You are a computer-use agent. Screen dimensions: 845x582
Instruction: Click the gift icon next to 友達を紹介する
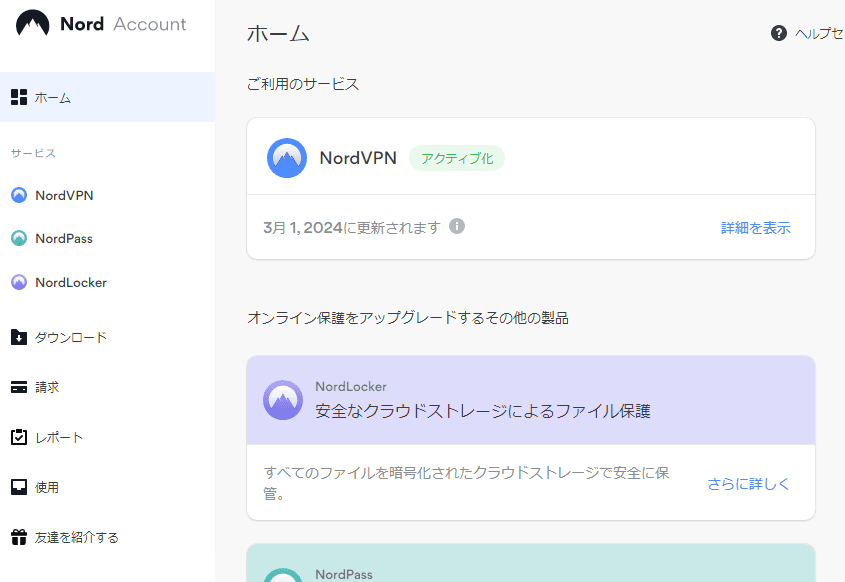coord(19,537)
